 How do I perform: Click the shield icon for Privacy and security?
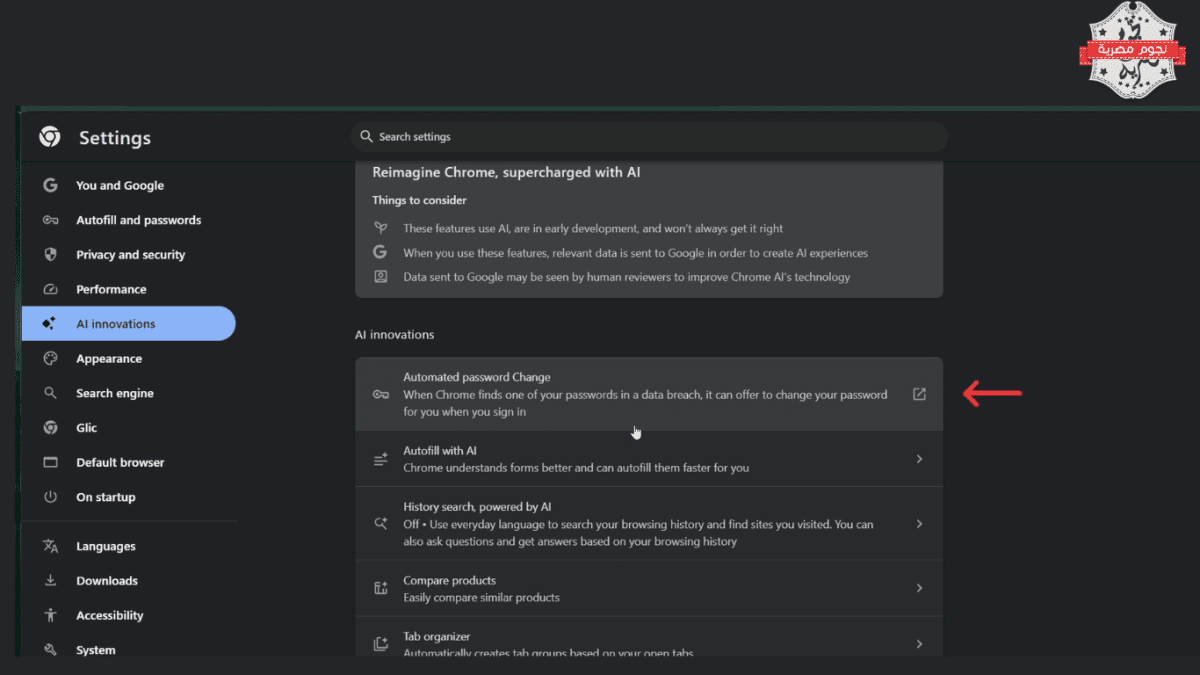click(x=50, y=254)
